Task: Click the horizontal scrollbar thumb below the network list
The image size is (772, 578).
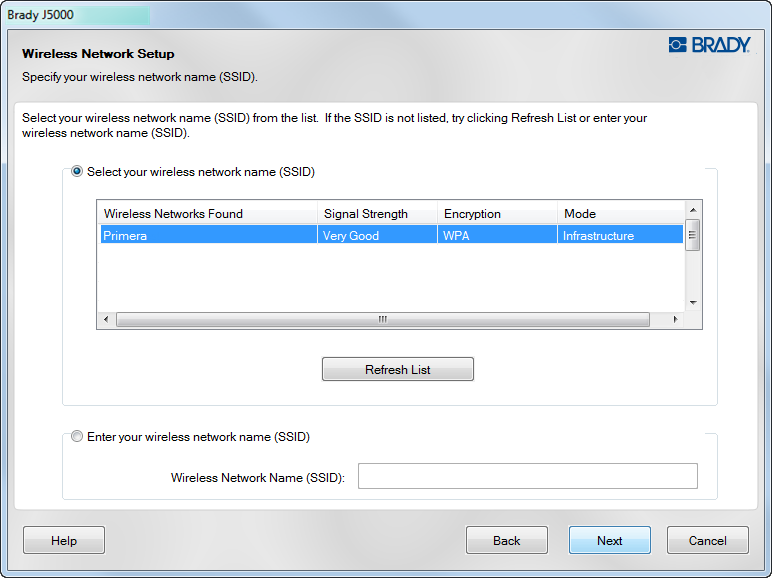Action: [382, 320]
